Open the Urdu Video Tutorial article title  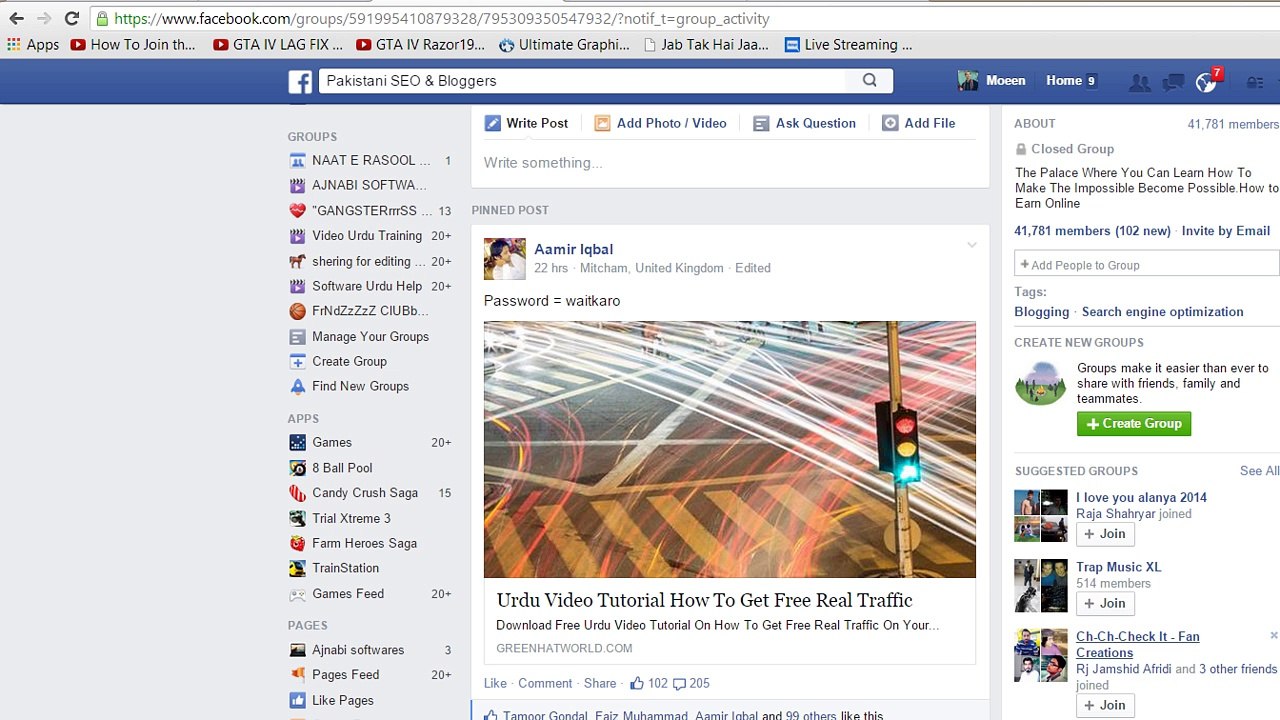point(704,600)
